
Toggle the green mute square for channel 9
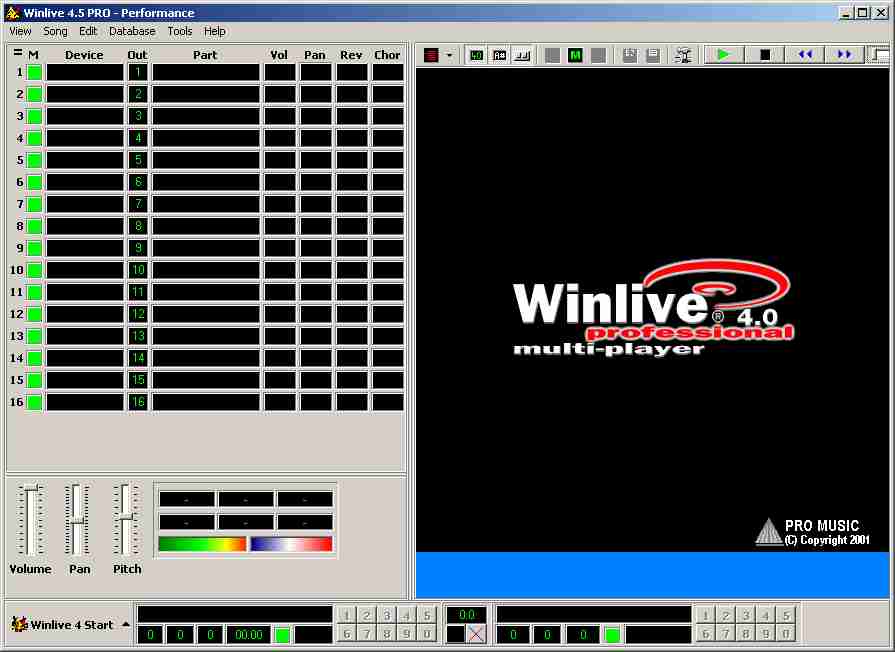[35, 248]
